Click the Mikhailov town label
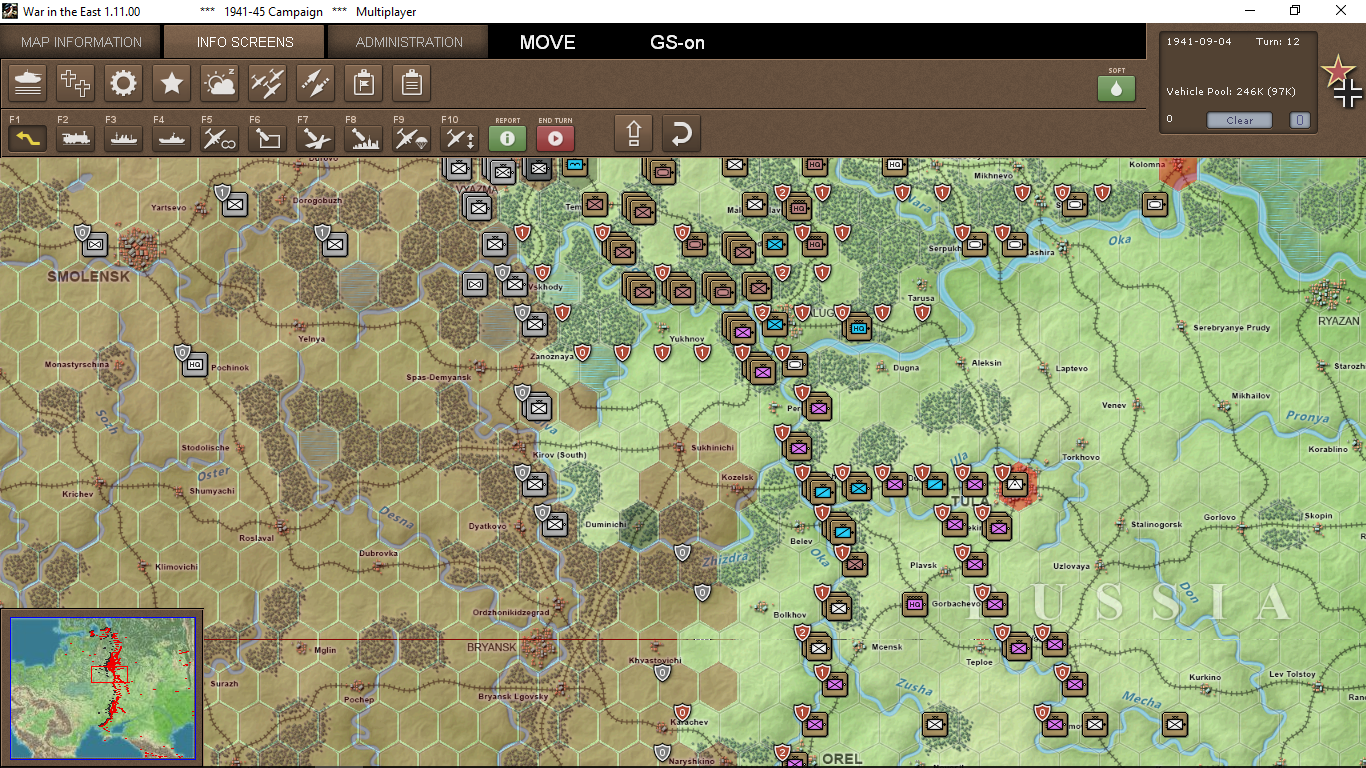Image resolution: width=1366 pixels, height=768 pixels. [1251, 396]
